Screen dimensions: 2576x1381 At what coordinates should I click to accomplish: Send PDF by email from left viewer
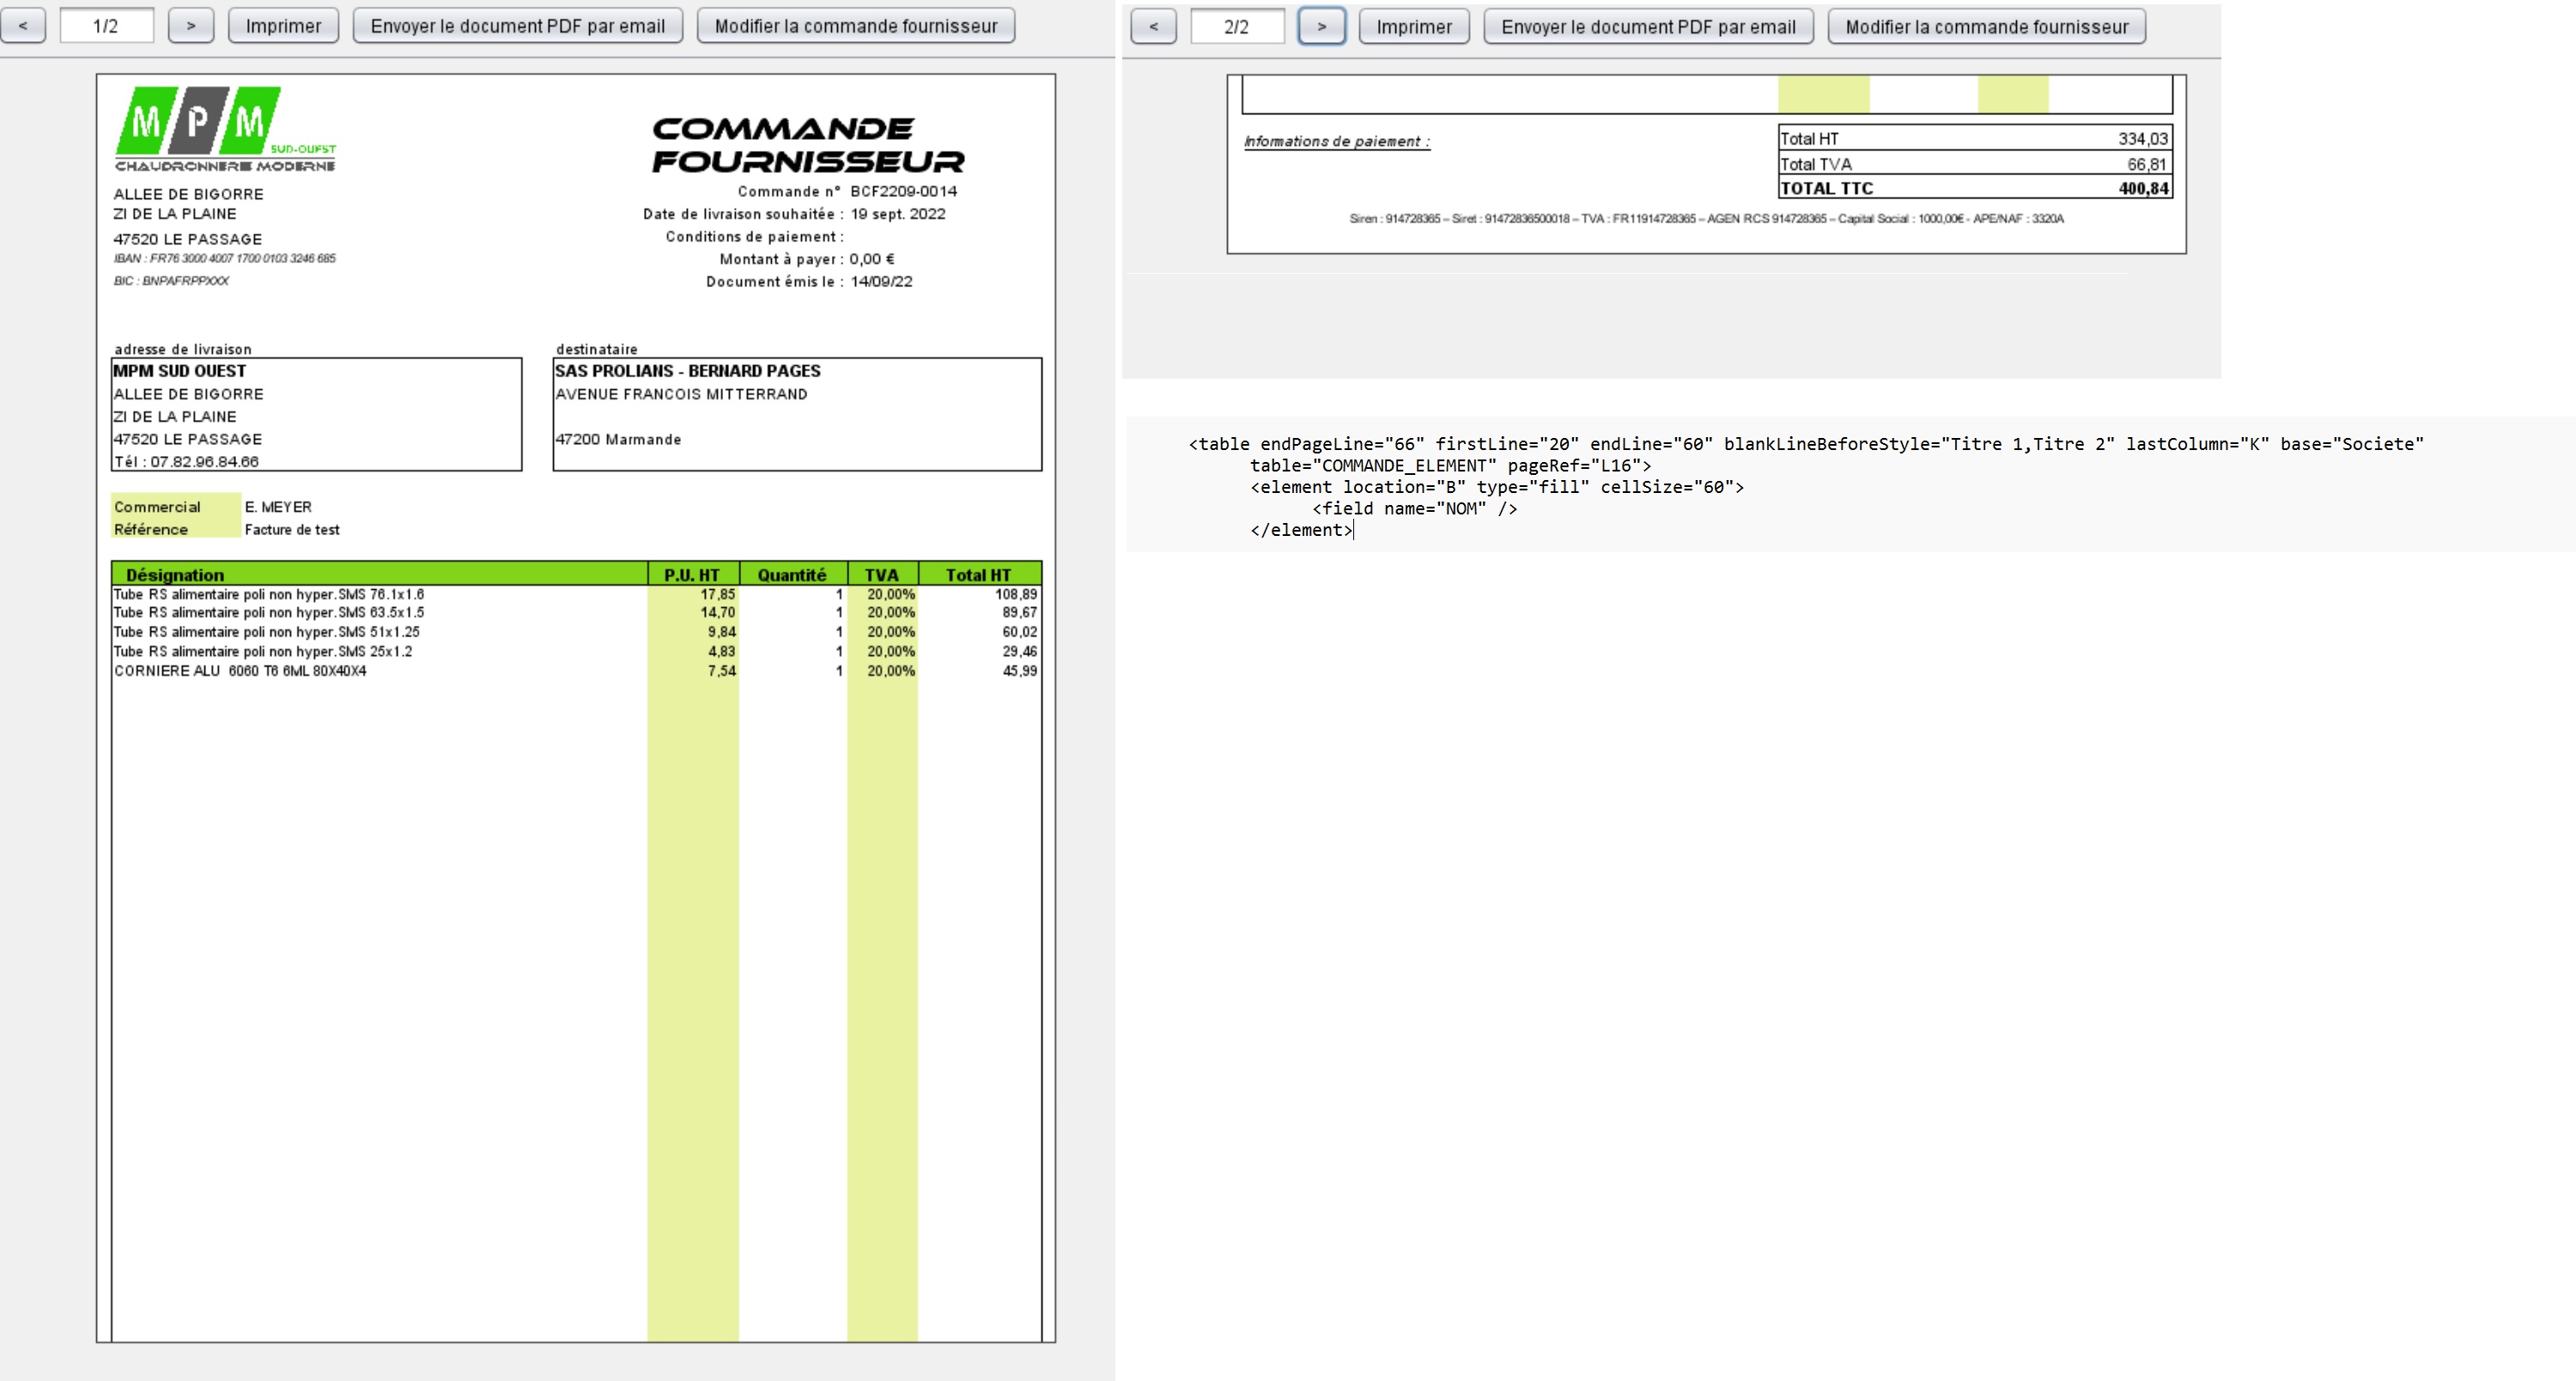(517, 26)
